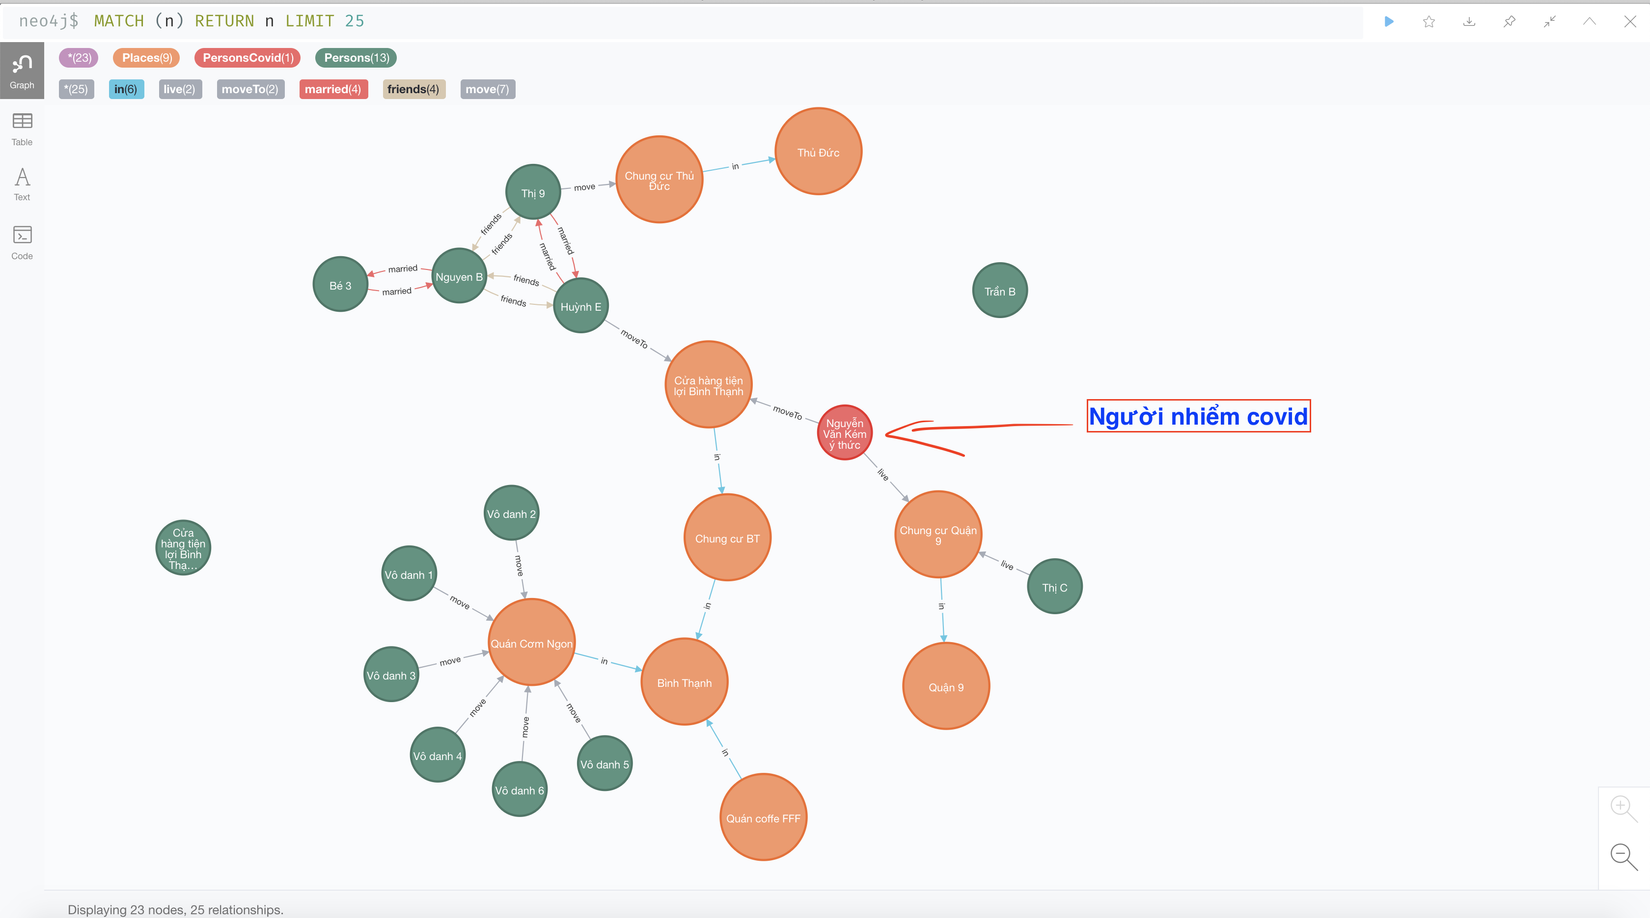The width and height of the screenshot is (1650, 918).
Task: Select the Chung cư BT node
Action: tap(727, 537)
